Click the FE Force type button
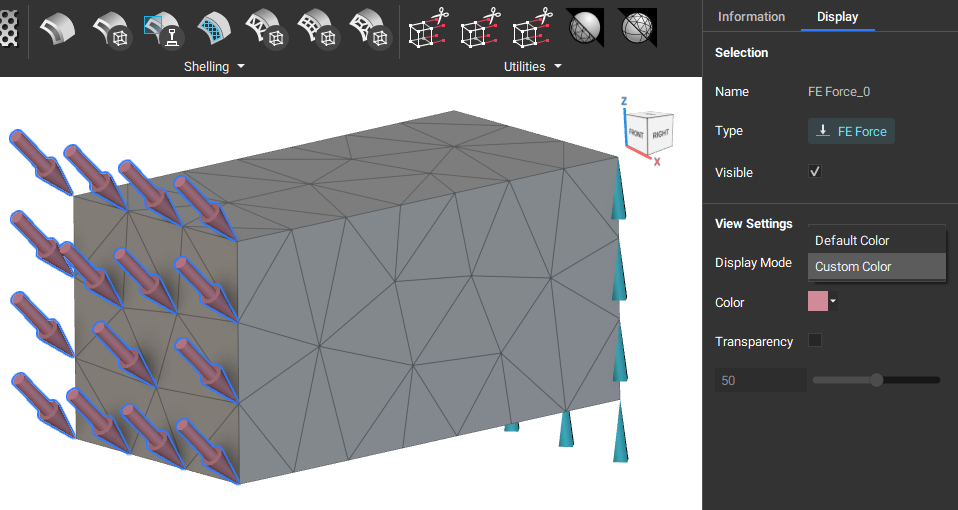Screen dimensions: 958x510 (851, 131)
